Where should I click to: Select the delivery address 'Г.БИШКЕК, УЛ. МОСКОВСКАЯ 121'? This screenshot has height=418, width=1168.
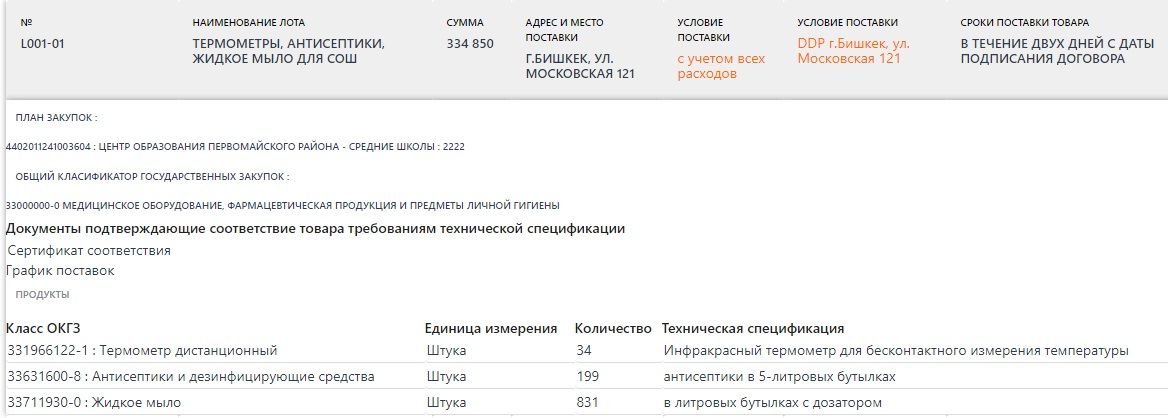(x=580, y=66)
